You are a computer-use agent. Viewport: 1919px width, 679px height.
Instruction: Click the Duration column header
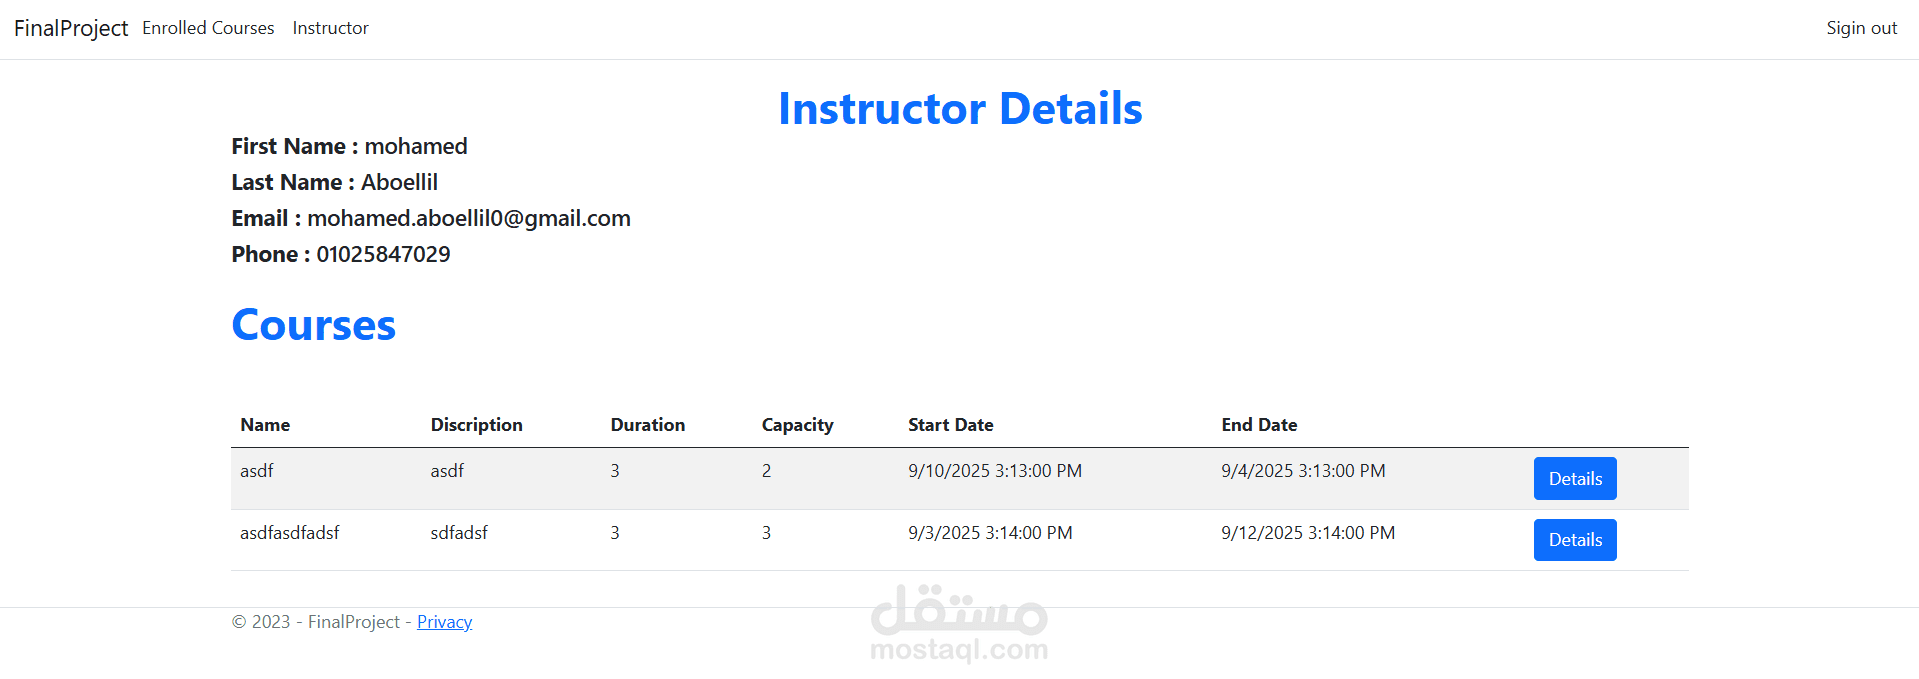[648, 425]
